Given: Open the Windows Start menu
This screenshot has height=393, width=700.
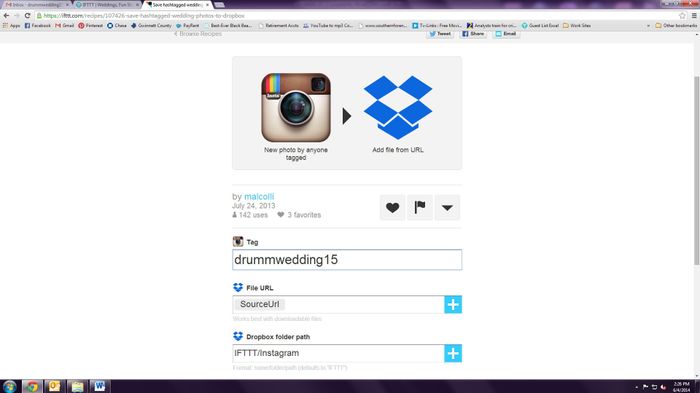Looking at the screenshot, I should 9,386.
